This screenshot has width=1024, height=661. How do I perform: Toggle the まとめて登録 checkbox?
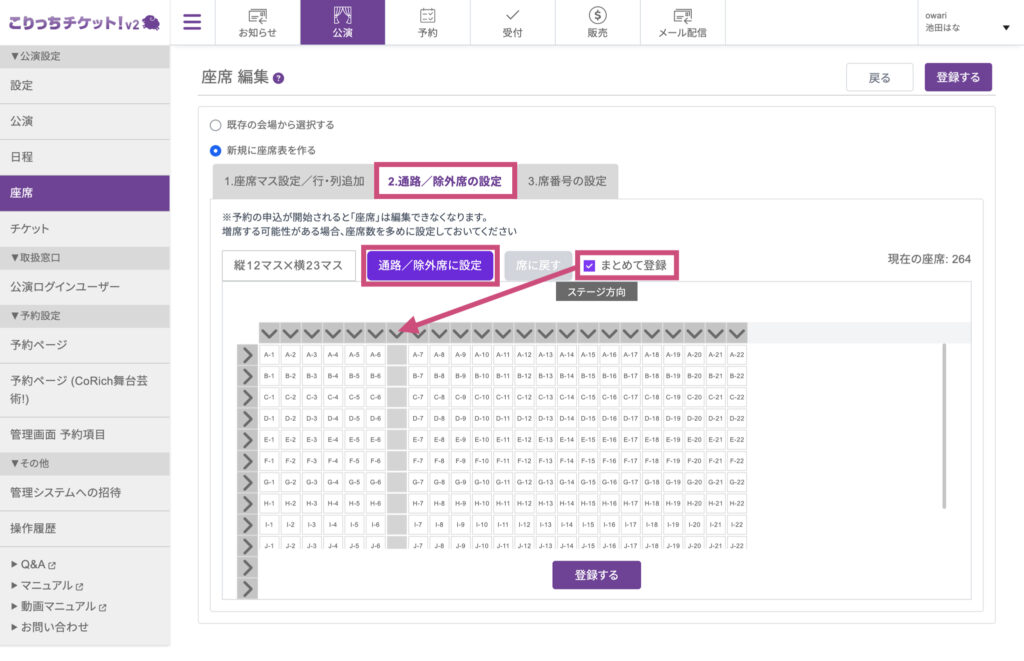click(589, 266)
